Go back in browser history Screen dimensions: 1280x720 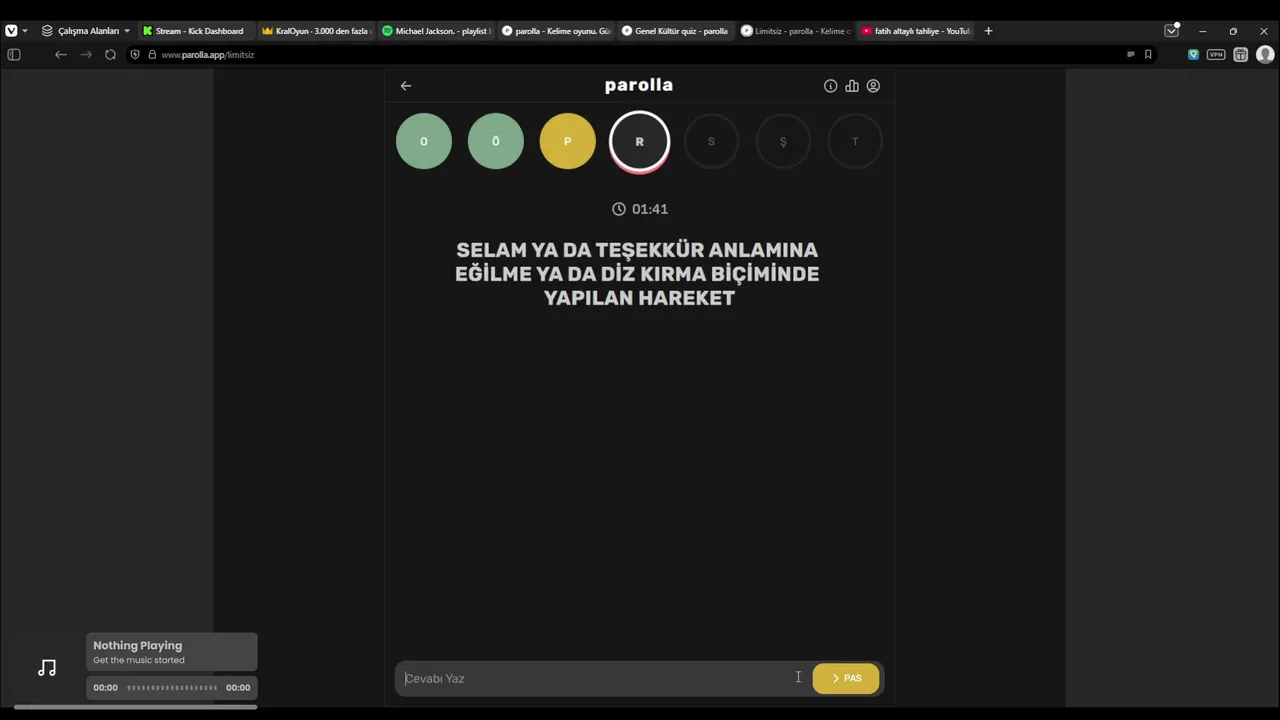[x=61, y=55]
